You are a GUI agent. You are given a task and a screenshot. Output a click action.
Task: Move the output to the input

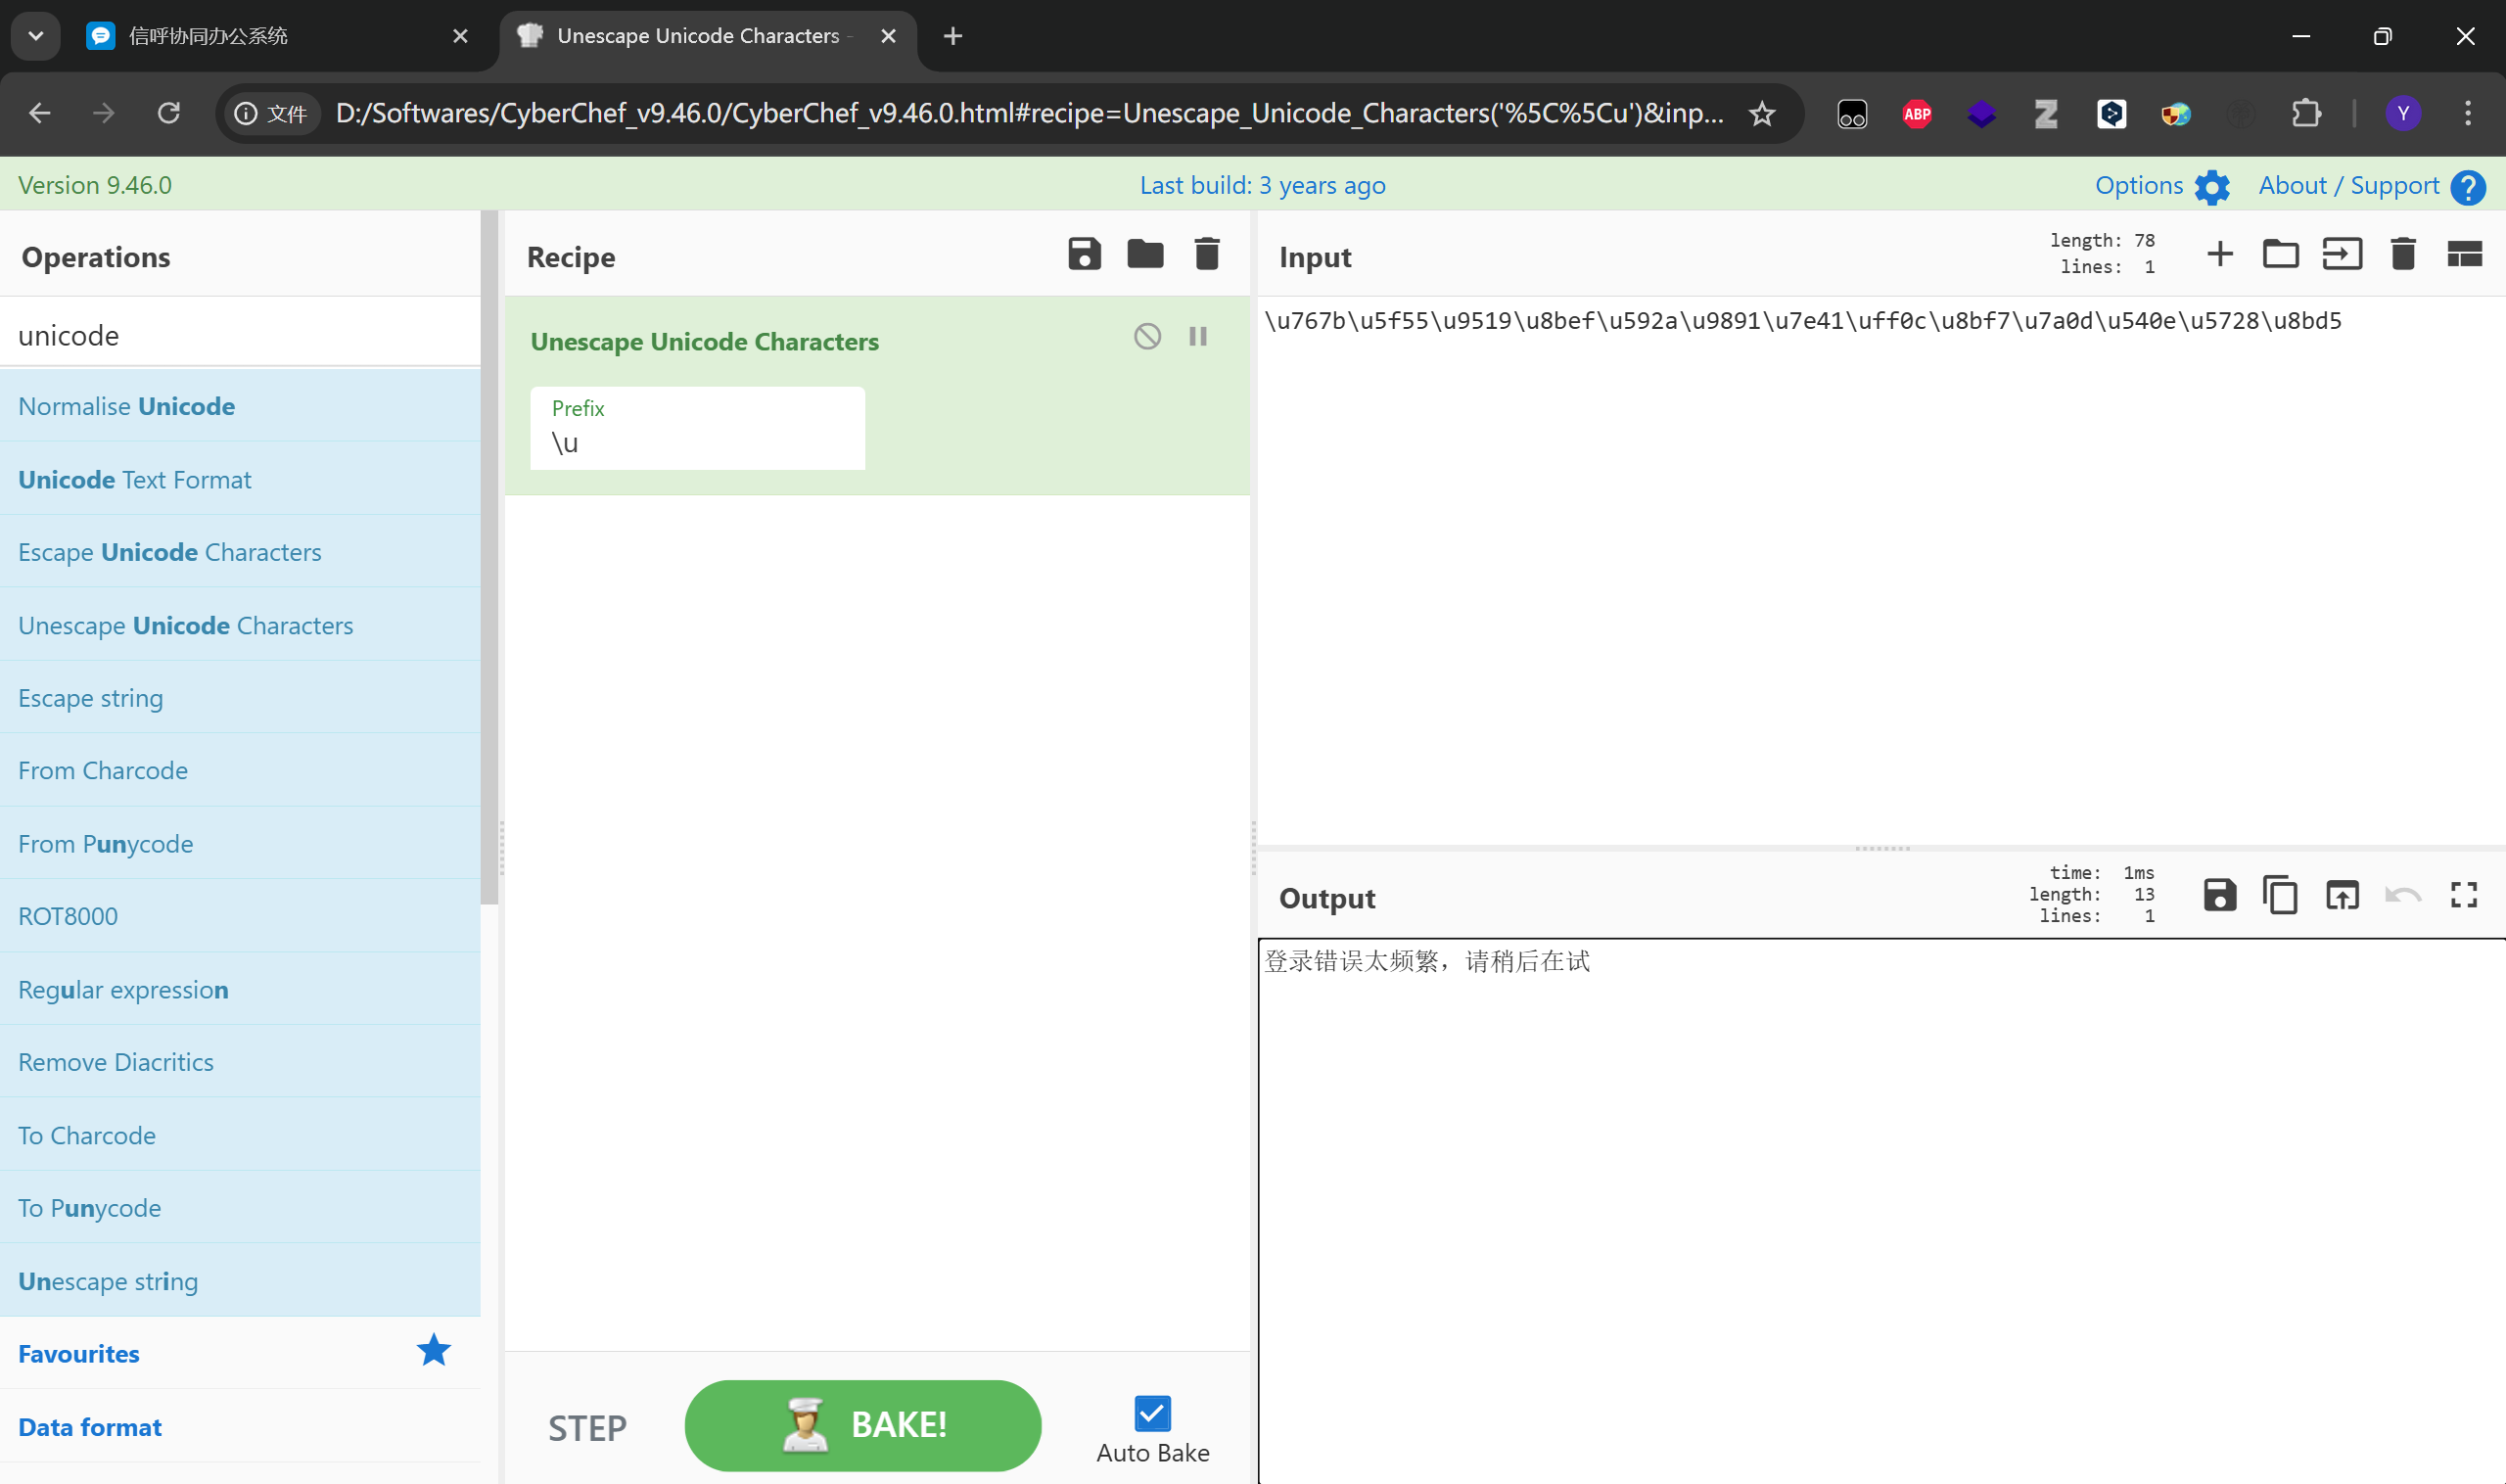[x=2342, y=895]
